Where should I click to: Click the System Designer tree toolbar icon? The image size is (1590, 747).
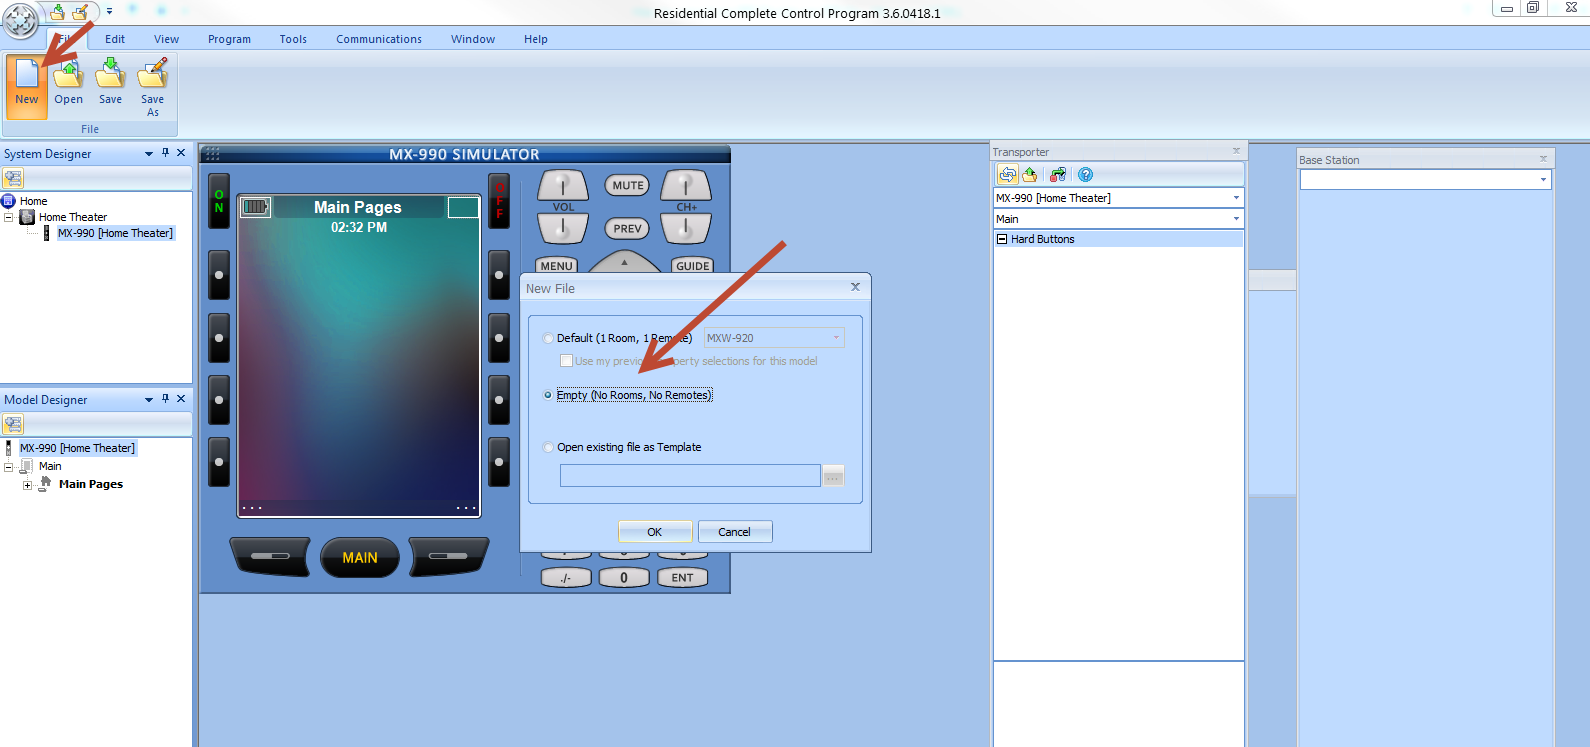13,178
